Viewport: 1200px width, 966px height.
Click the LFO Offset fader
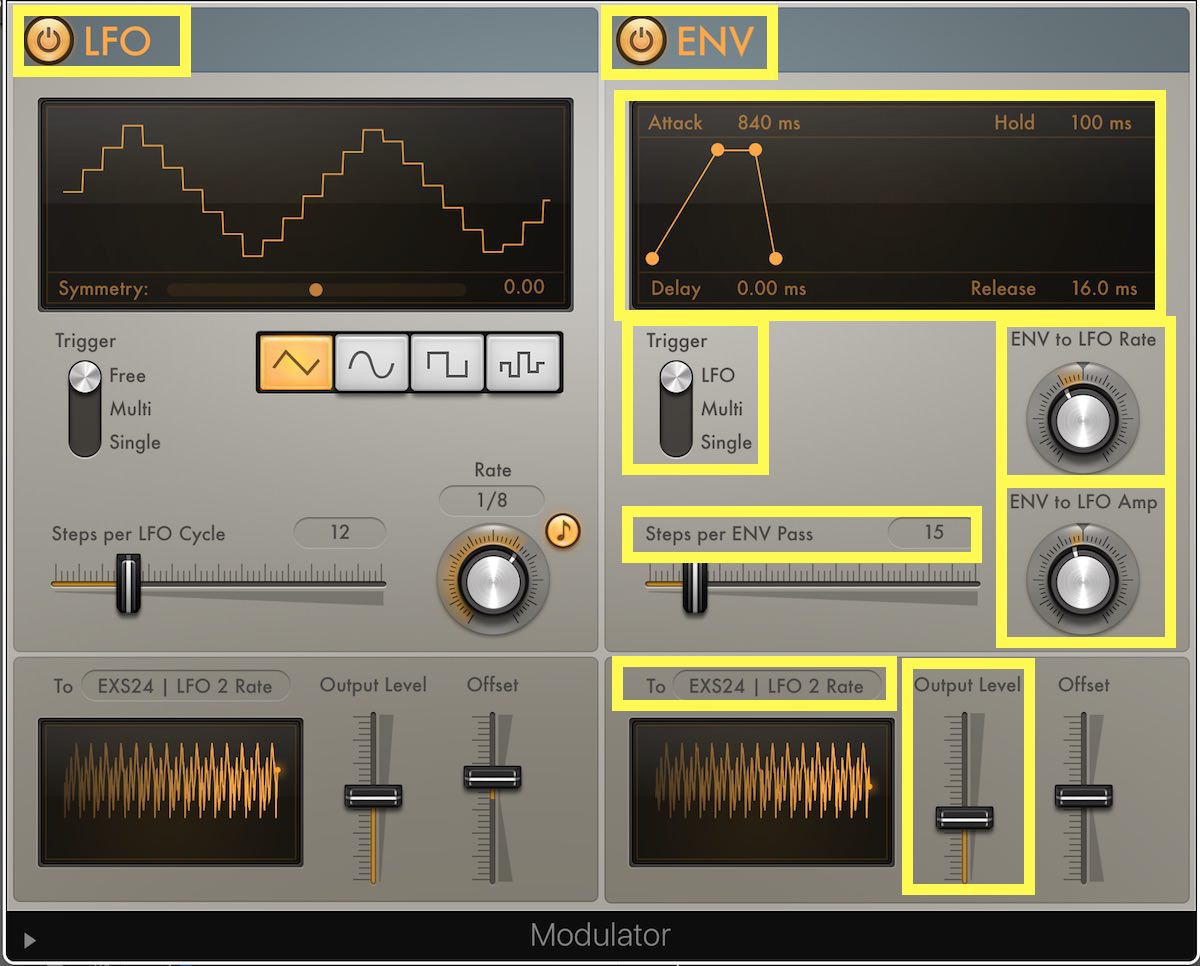coord(492,776)
